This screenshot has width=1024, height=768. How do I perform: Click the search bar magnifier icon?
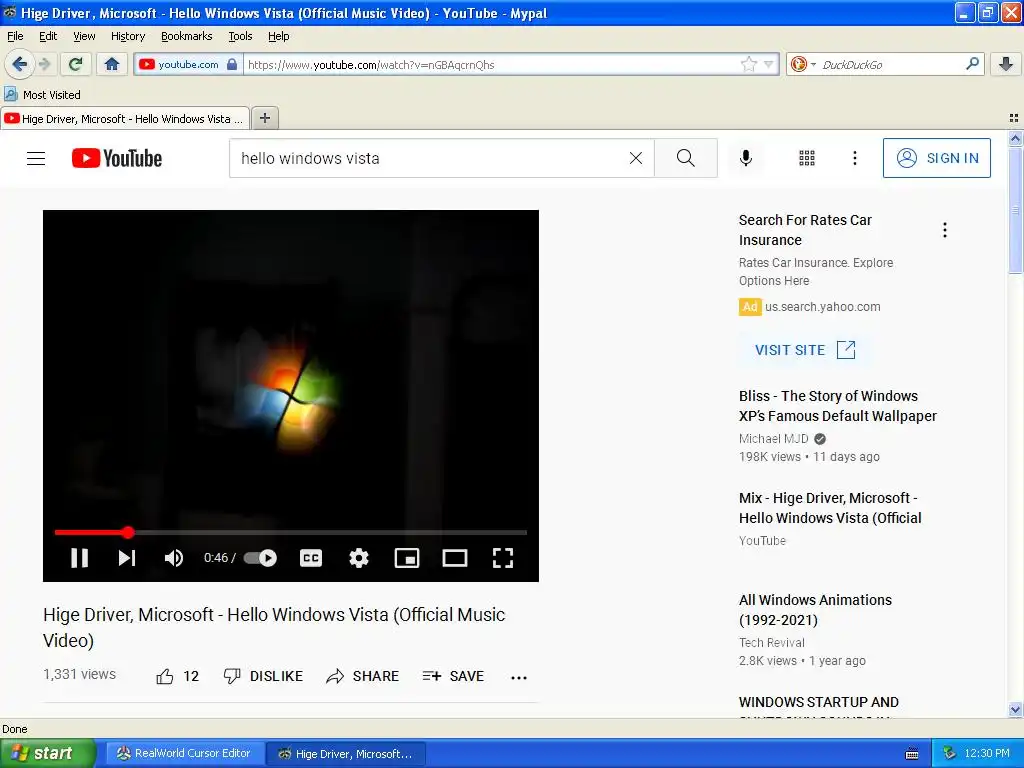972,64
